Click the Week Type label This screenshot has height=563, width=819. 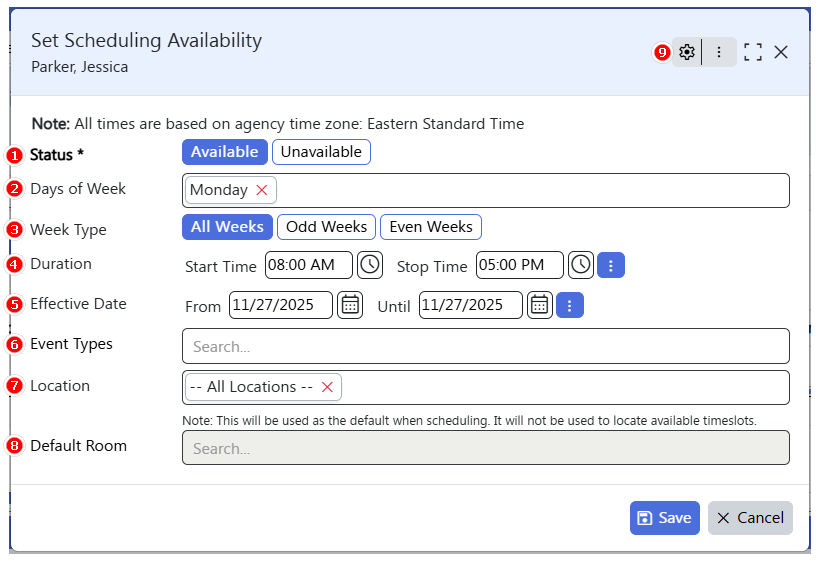tap(68, 230)
